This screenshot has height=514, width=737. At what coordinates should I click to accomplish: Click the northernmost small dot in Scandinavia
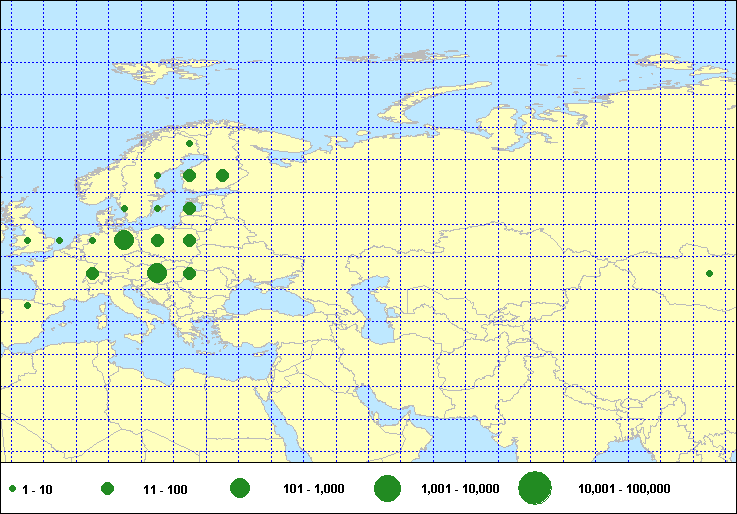tap(189, 143)
